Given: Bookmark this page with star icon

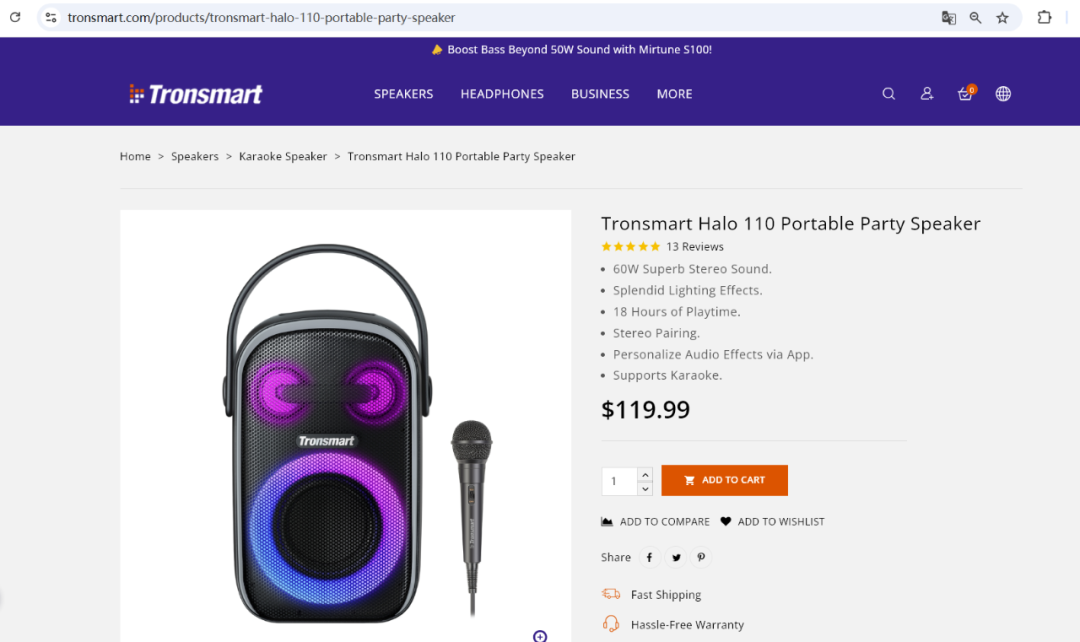Looking at the screenshot, I should [1002, 18].
